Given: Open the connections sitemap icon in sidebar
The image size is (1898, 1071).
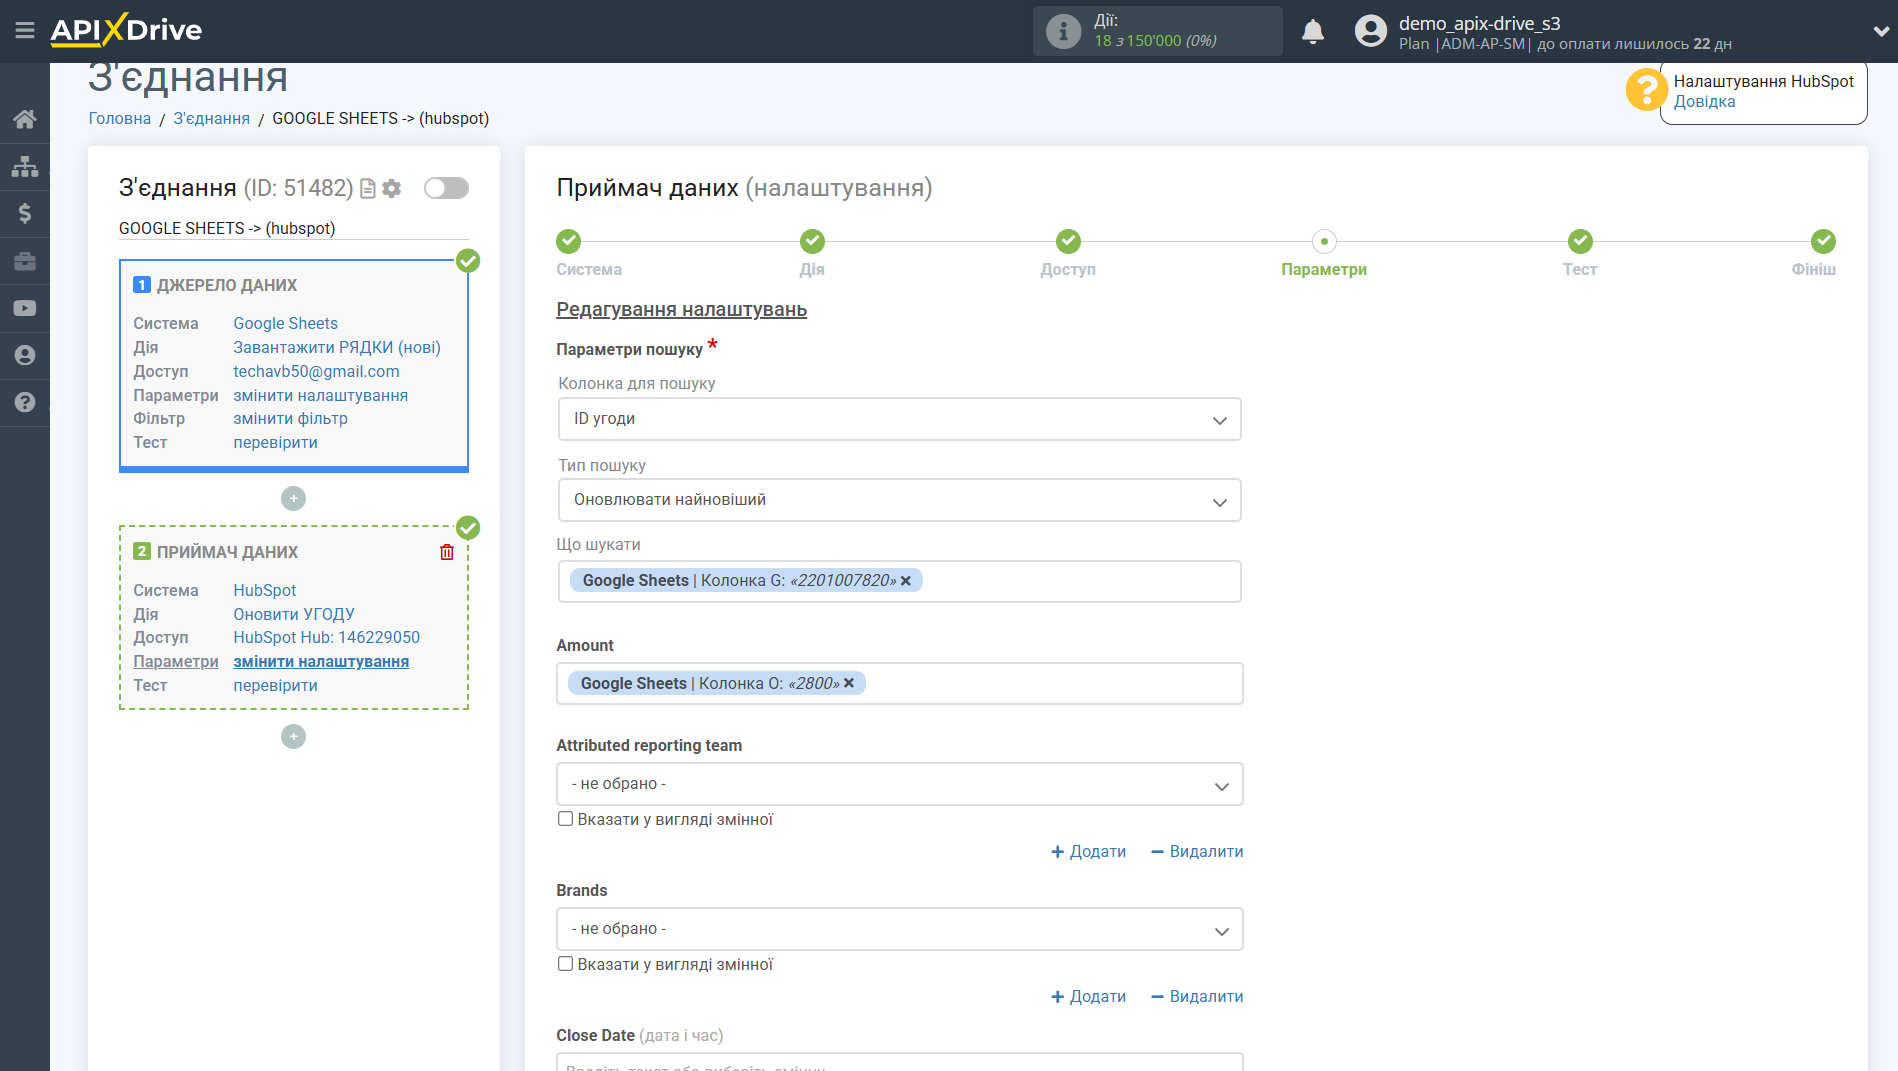Looking at the screenshot, I should pyautogui.click(x=25, y=166).
